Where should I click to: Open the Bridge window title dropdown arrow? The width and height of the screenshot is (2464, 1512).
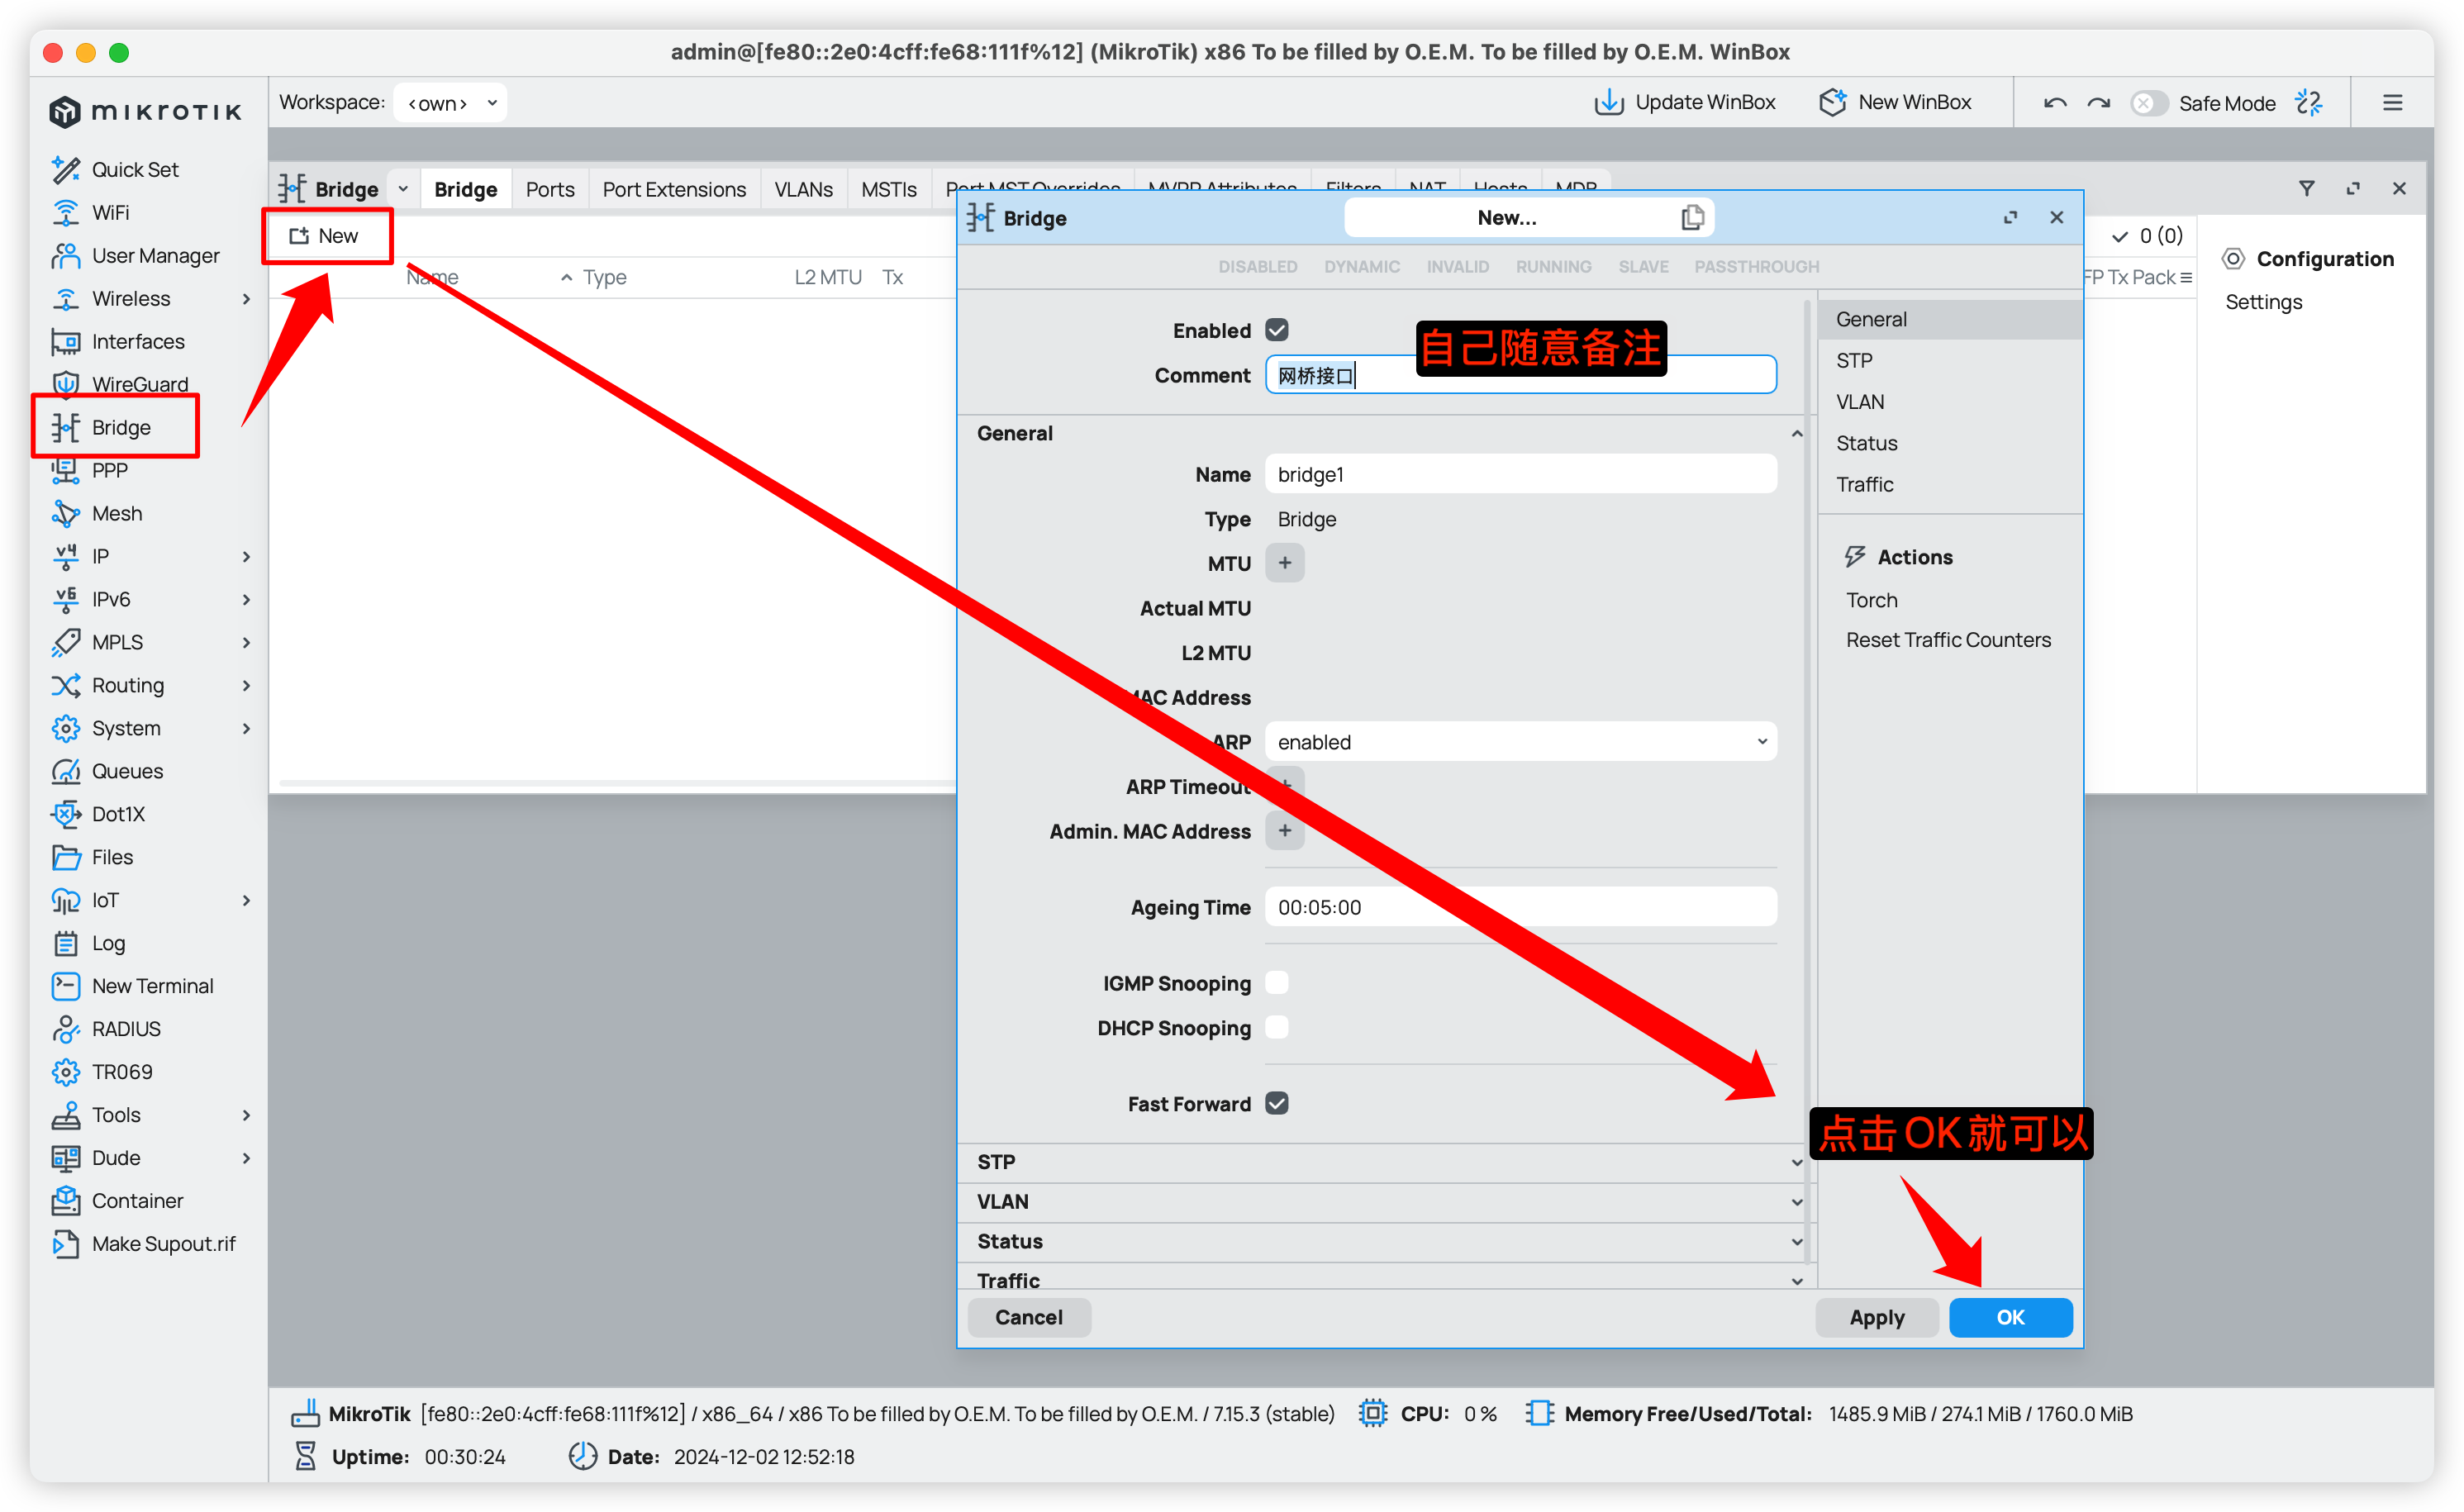point(403,188)
